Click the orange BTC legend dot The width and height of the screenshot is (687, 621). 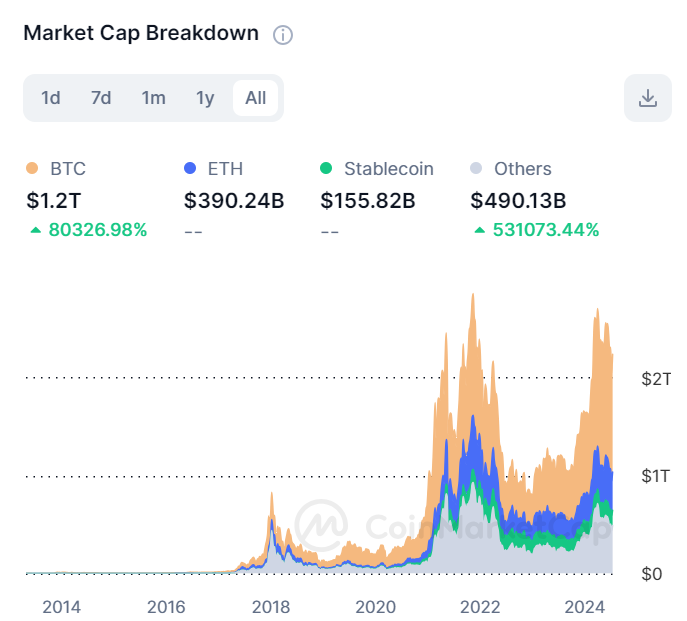coord(32,168)
